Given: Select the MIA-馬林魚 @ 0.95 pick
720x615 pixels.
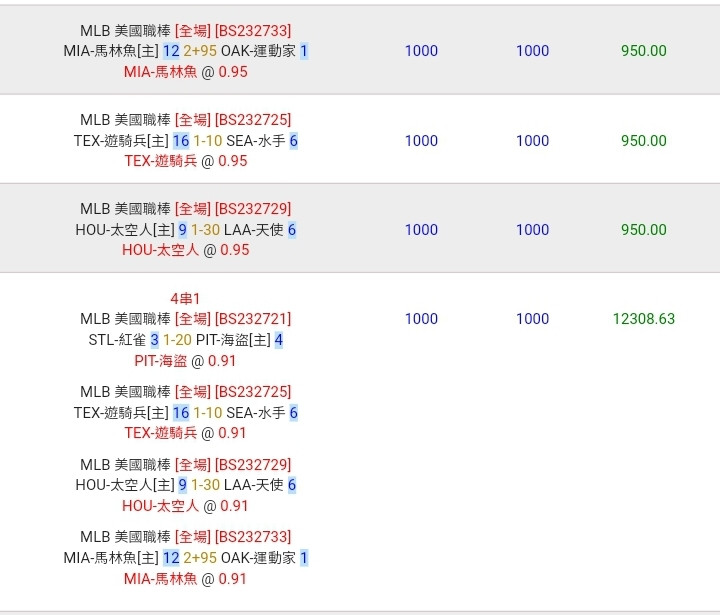Looking at the screenshot, I should [185, 72].
